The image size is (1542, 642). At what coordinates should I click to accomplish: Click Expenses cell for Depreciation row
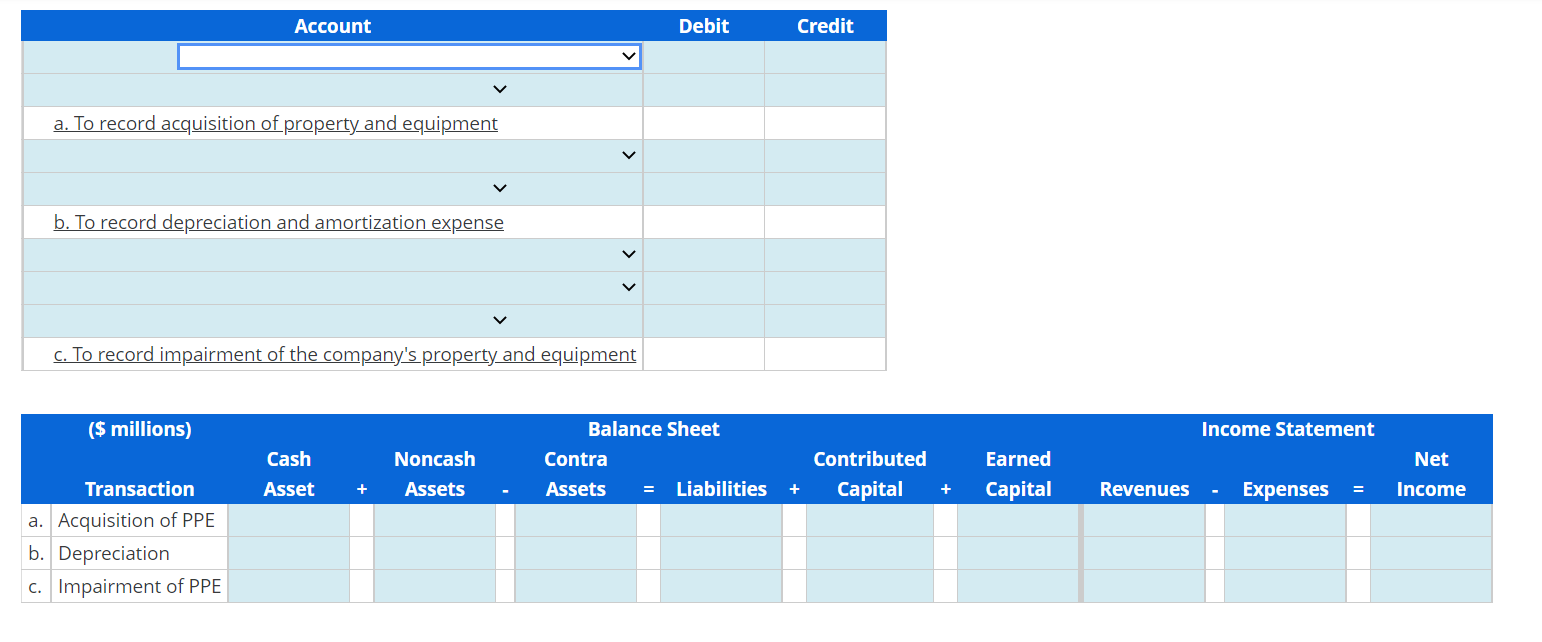click(x=1285, y=553)
